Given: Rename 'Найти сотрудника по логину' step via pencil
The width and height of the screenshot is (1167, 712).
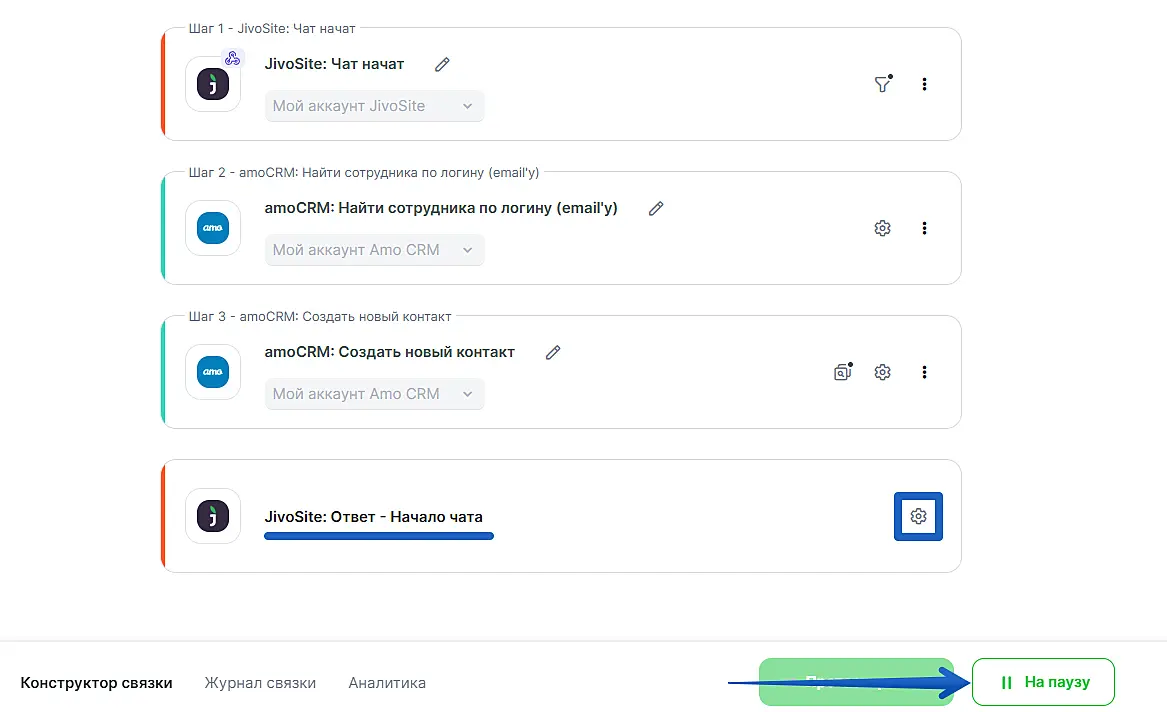Looking at the screenshot, I should point(656,209).
